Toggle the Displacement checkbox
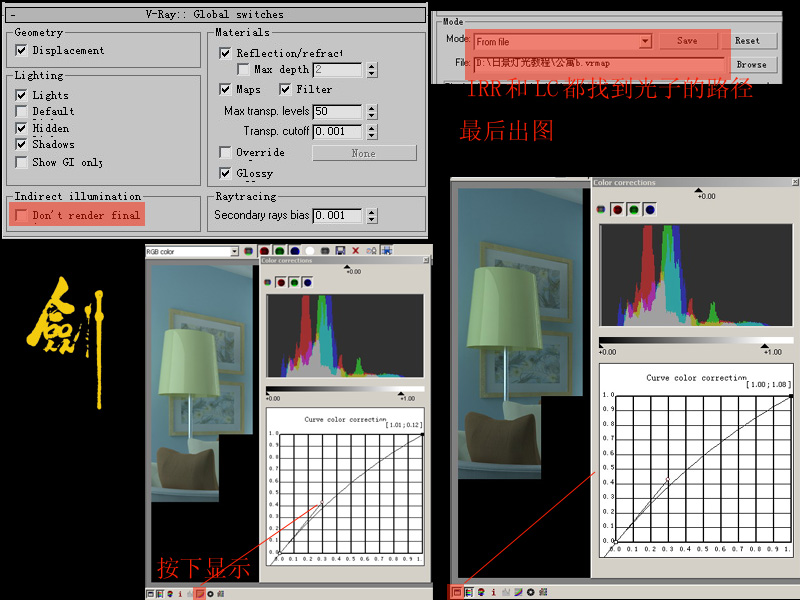This screenshot has width=800, height=600. (x=22, y=50)
